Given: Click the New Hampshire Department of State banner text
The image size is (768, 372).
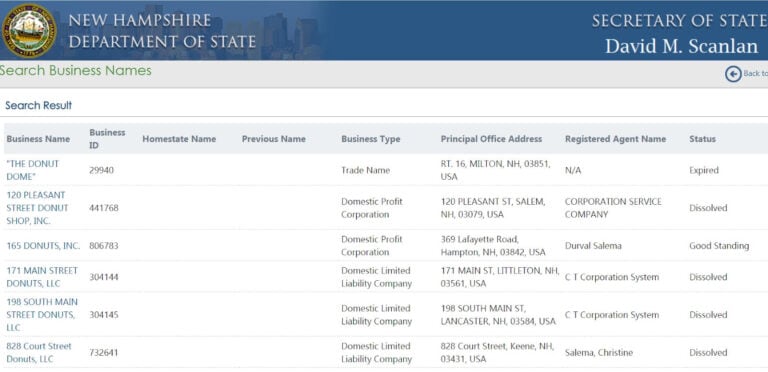Looking at the screenshot, I should tap(162, 31).
